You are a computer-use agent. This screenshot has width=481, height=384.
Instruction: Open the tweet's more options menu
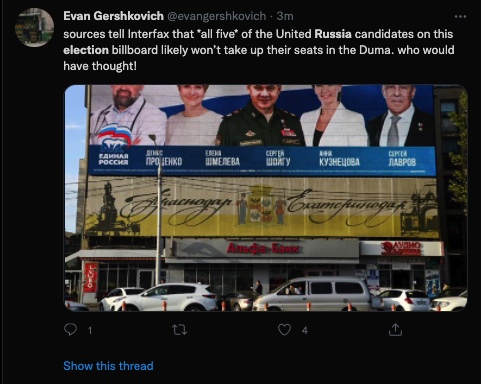pos(460,16)
